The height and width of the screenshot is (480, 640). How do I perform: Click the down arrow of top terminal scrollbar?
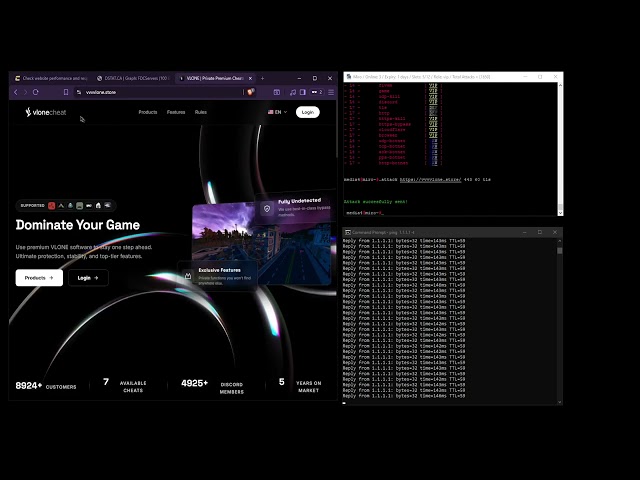560,213
